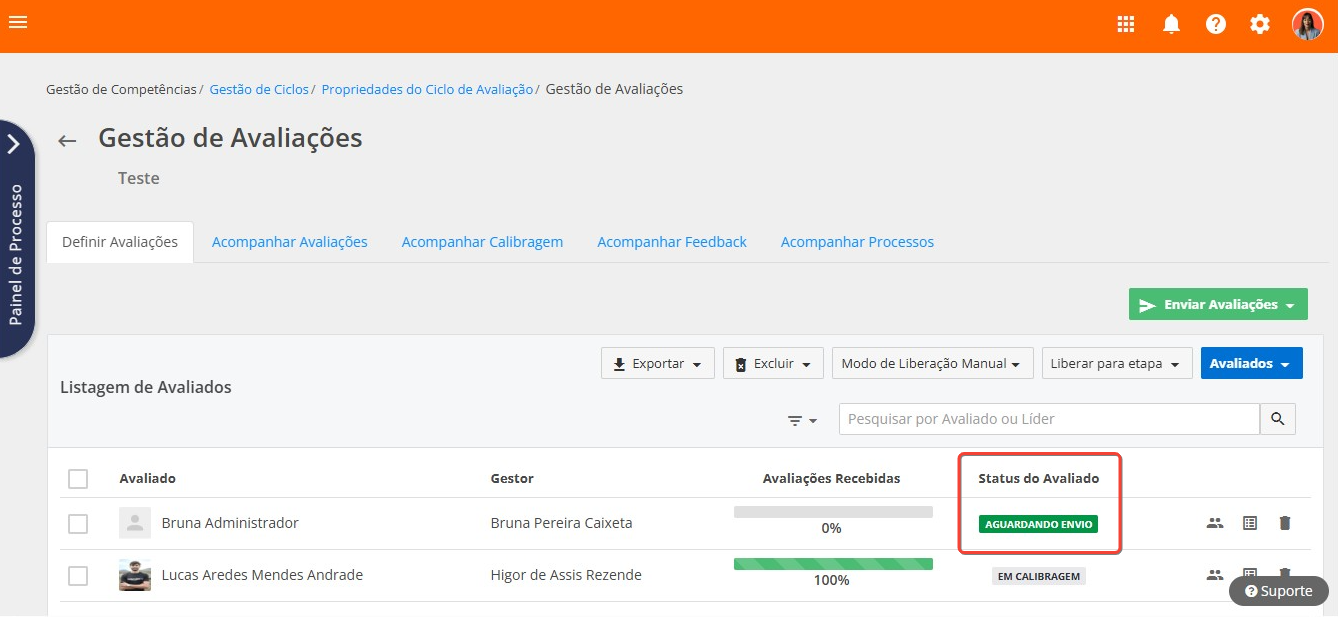Open evaluators people icon for Bruna Administrador
The image size is (1338, 617).
(x=1215, y=523)
